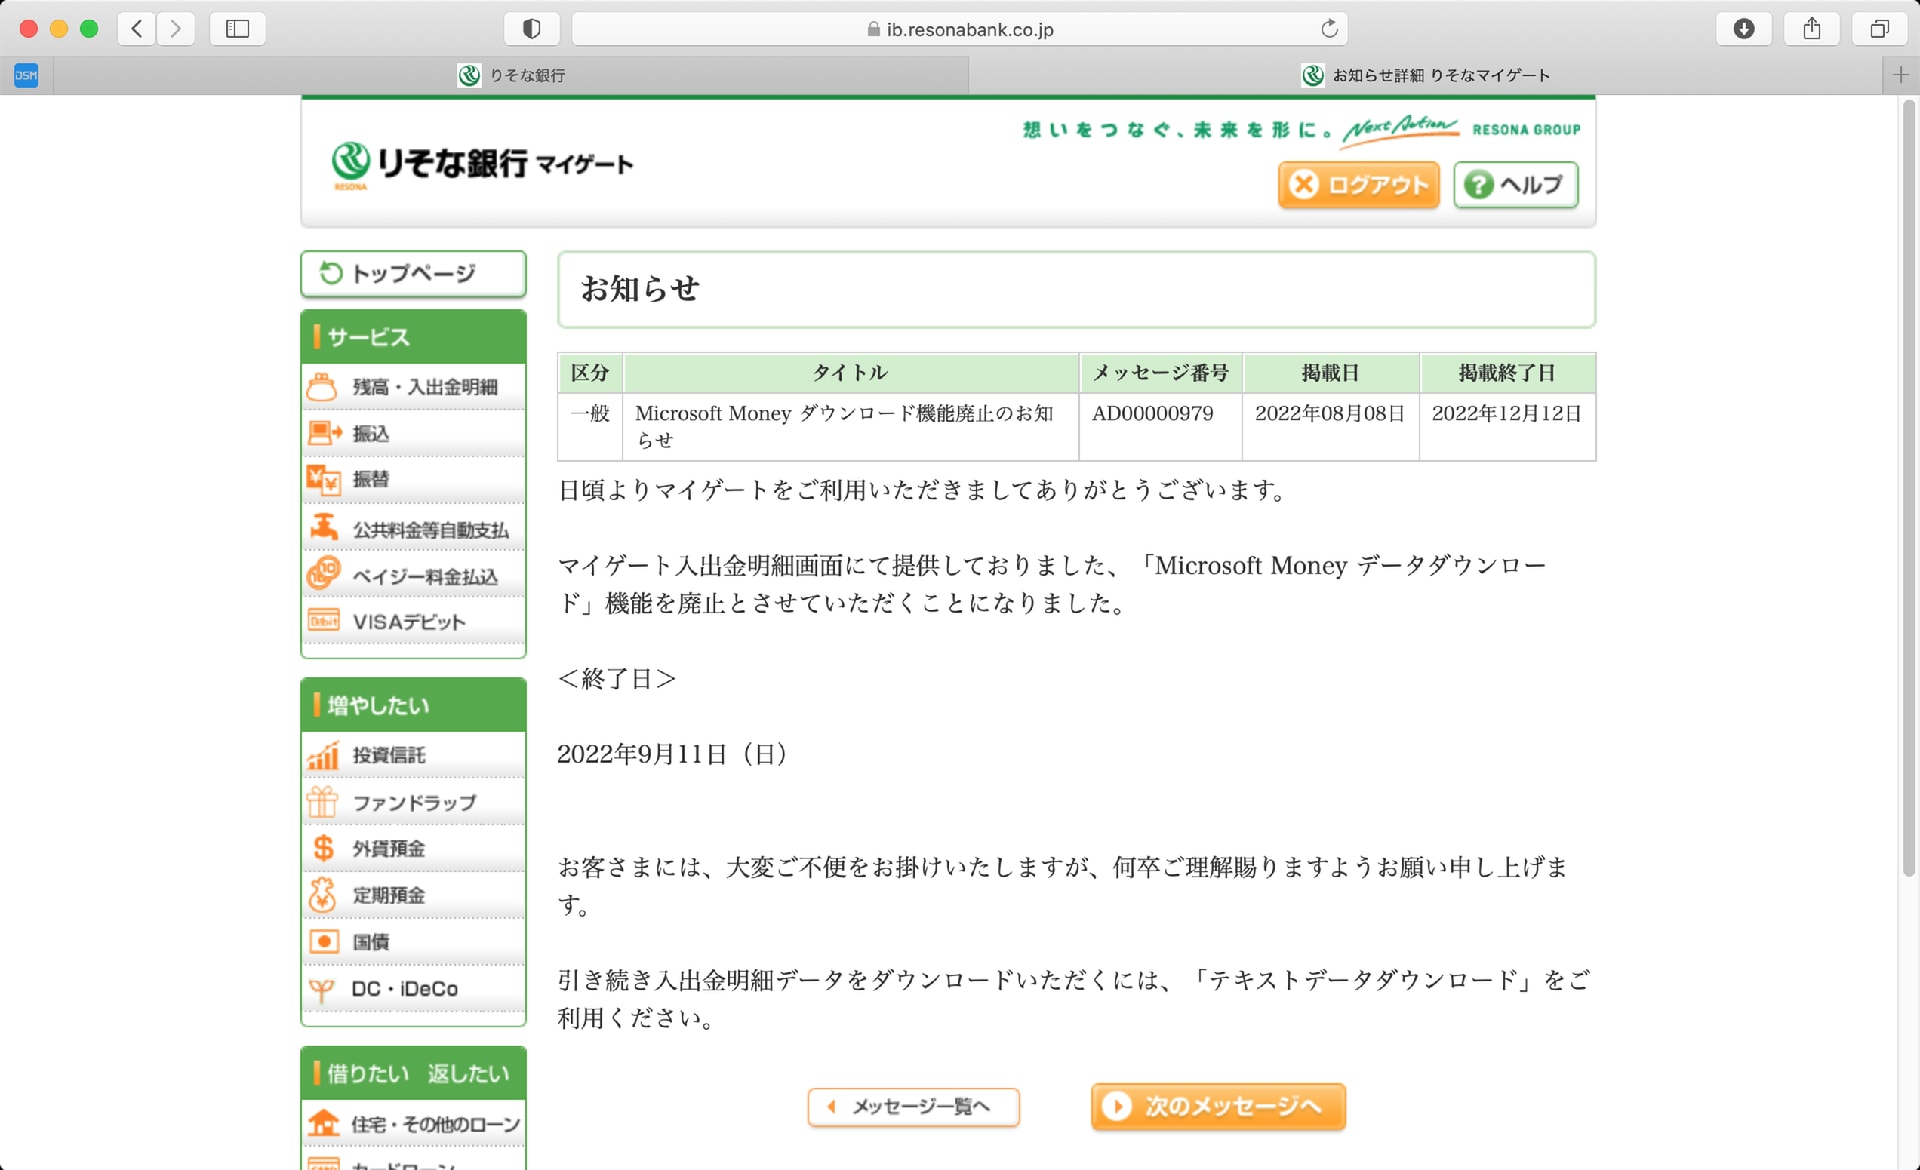Click the DC・iDeCo sprout icon
The height and width of the screenshot is (1170, 1920).
322,990
